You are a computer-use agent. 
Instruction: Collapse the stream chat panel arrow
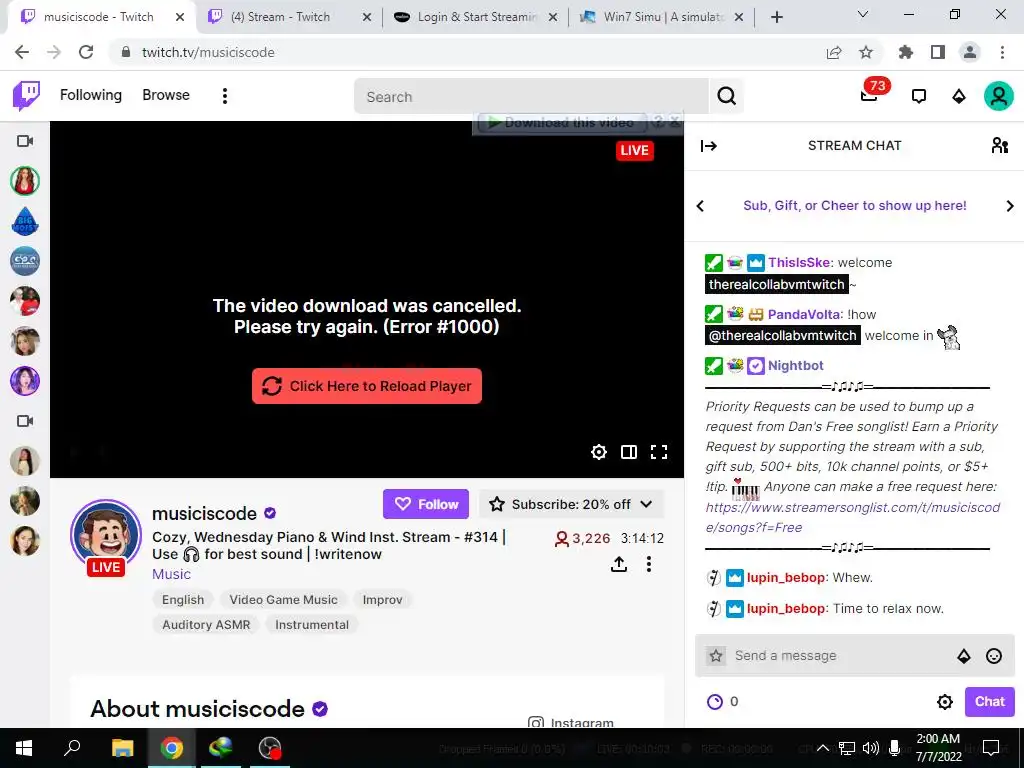[709, 146]
